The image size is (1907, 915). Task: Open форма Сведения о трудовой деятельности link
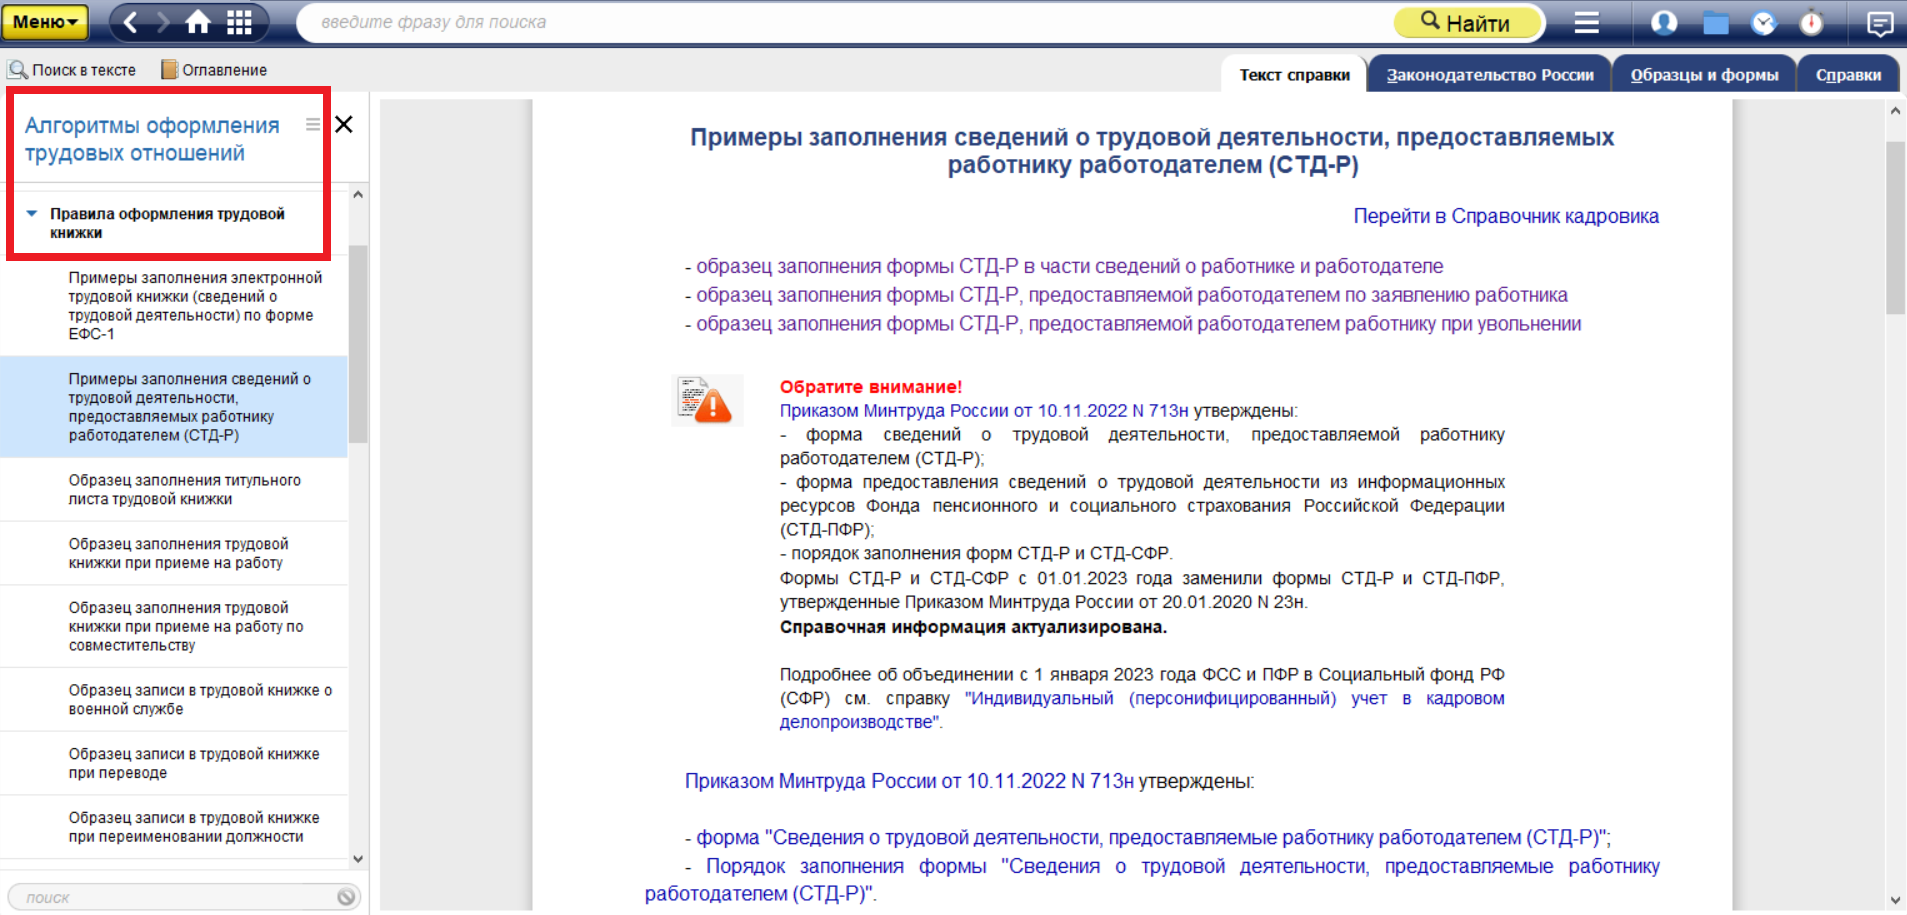point(1153,838)
